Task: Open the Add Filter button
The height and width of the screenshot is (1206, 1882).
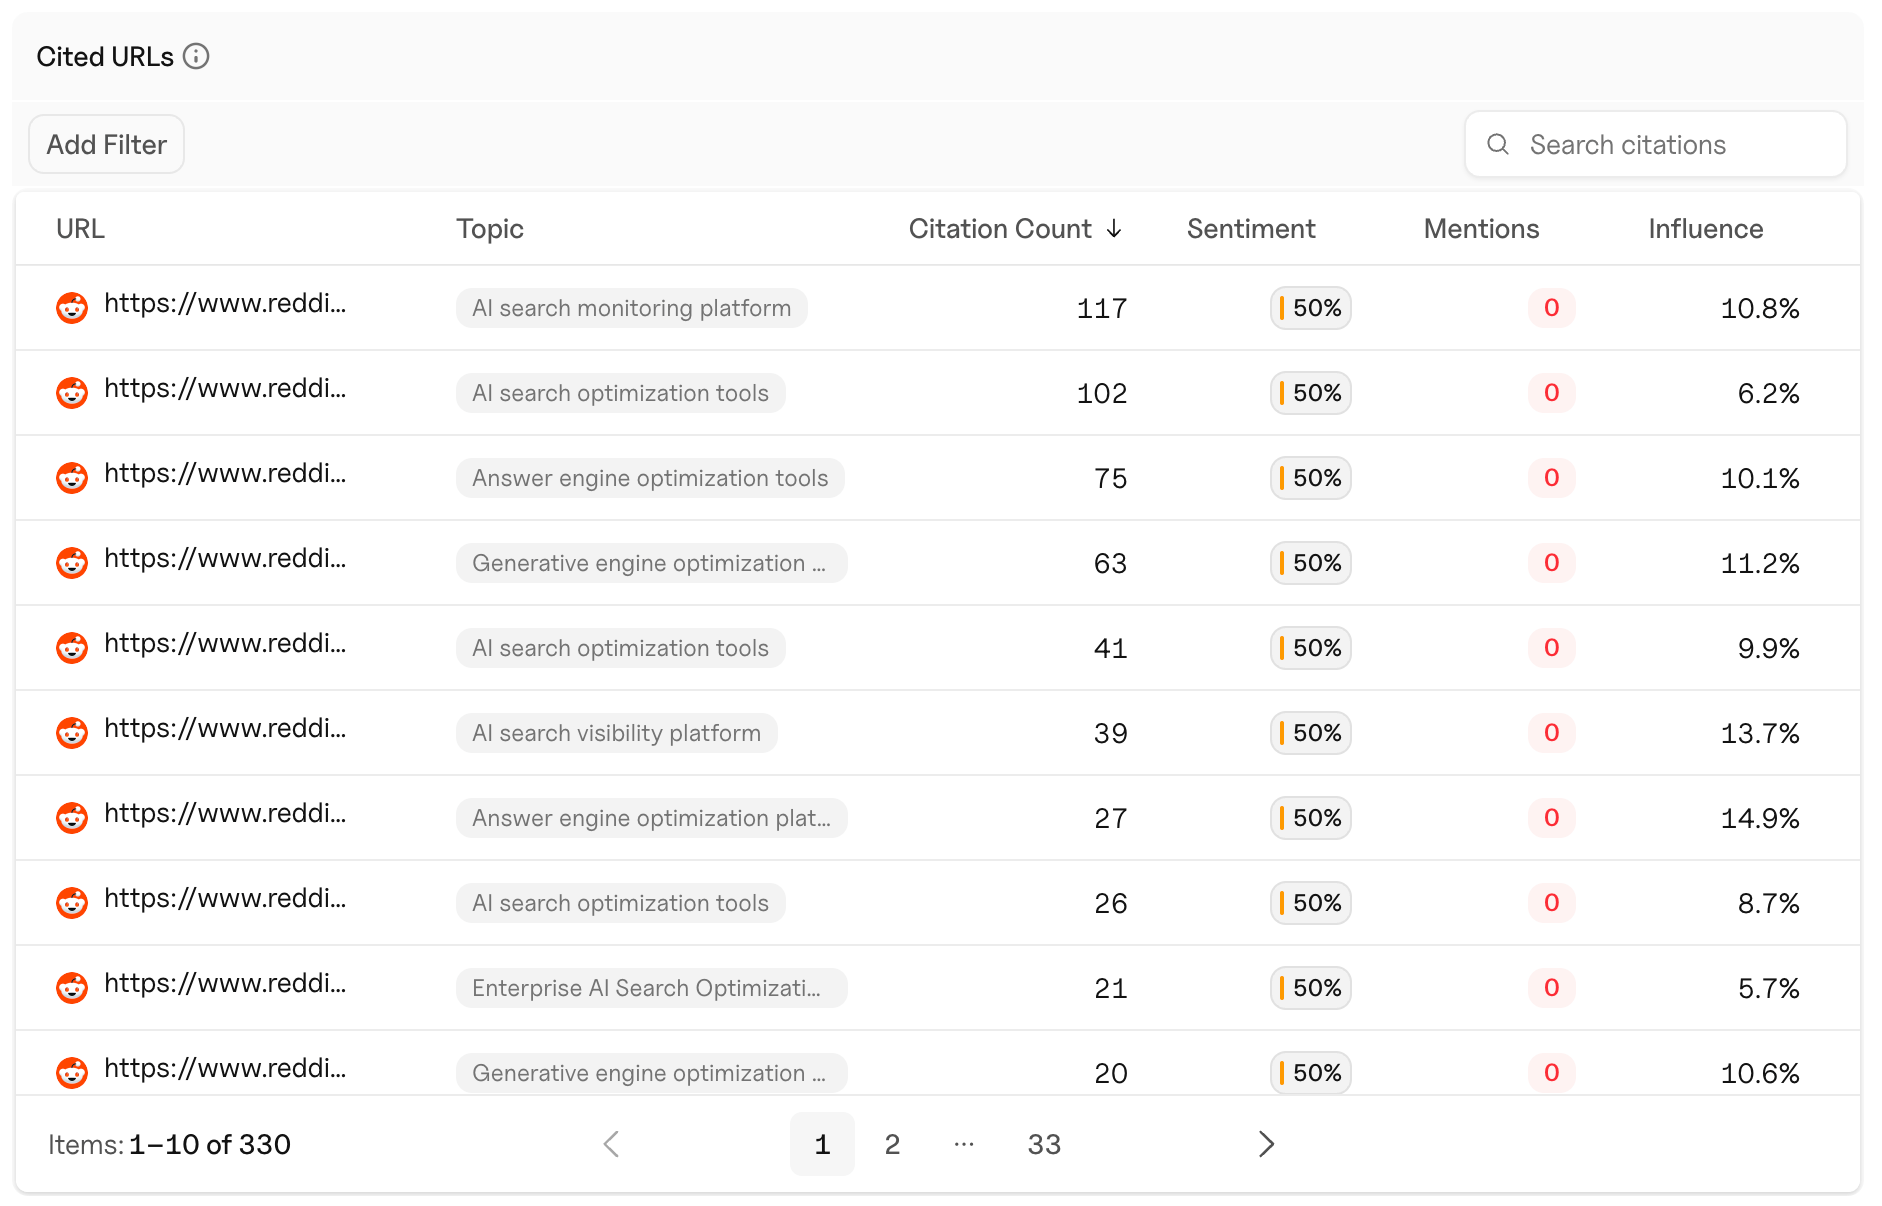Action: (x=106, y=144)
